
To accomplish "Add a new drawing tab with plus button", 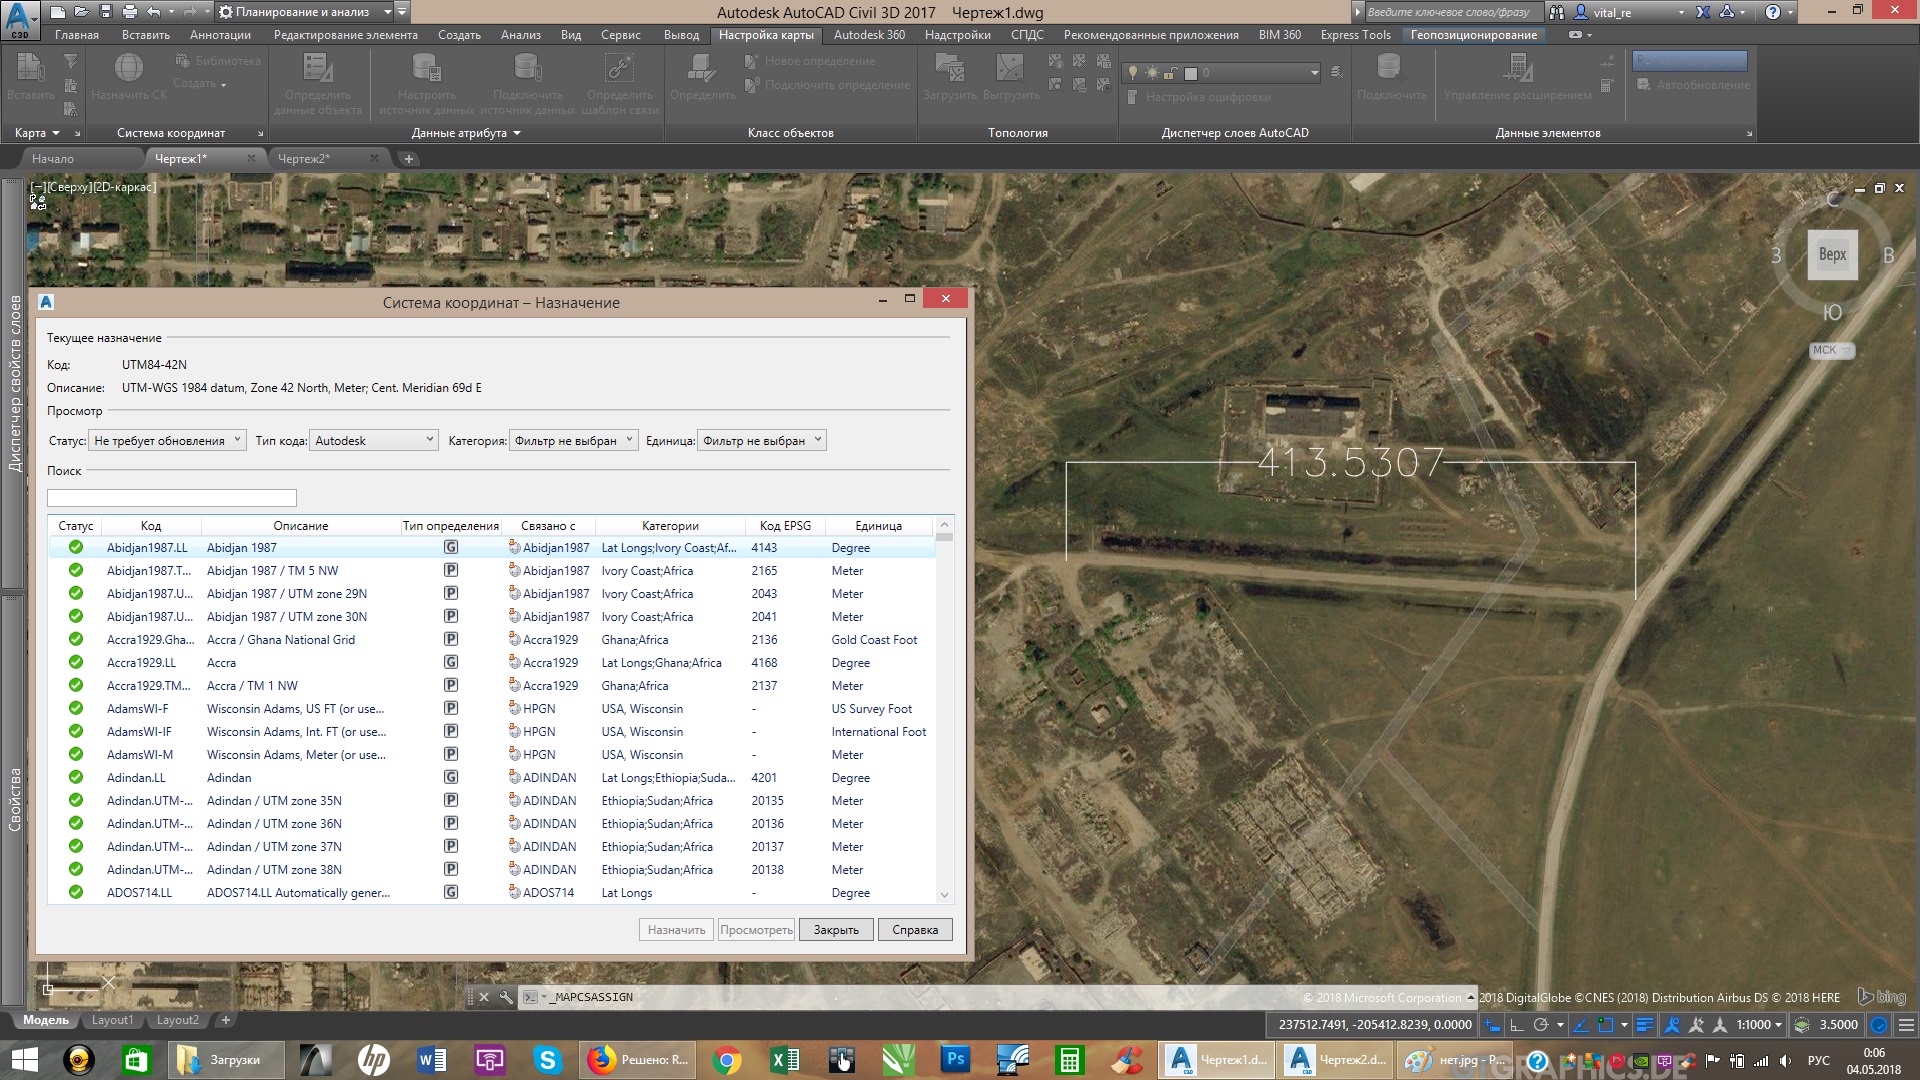I will point(408,159).
